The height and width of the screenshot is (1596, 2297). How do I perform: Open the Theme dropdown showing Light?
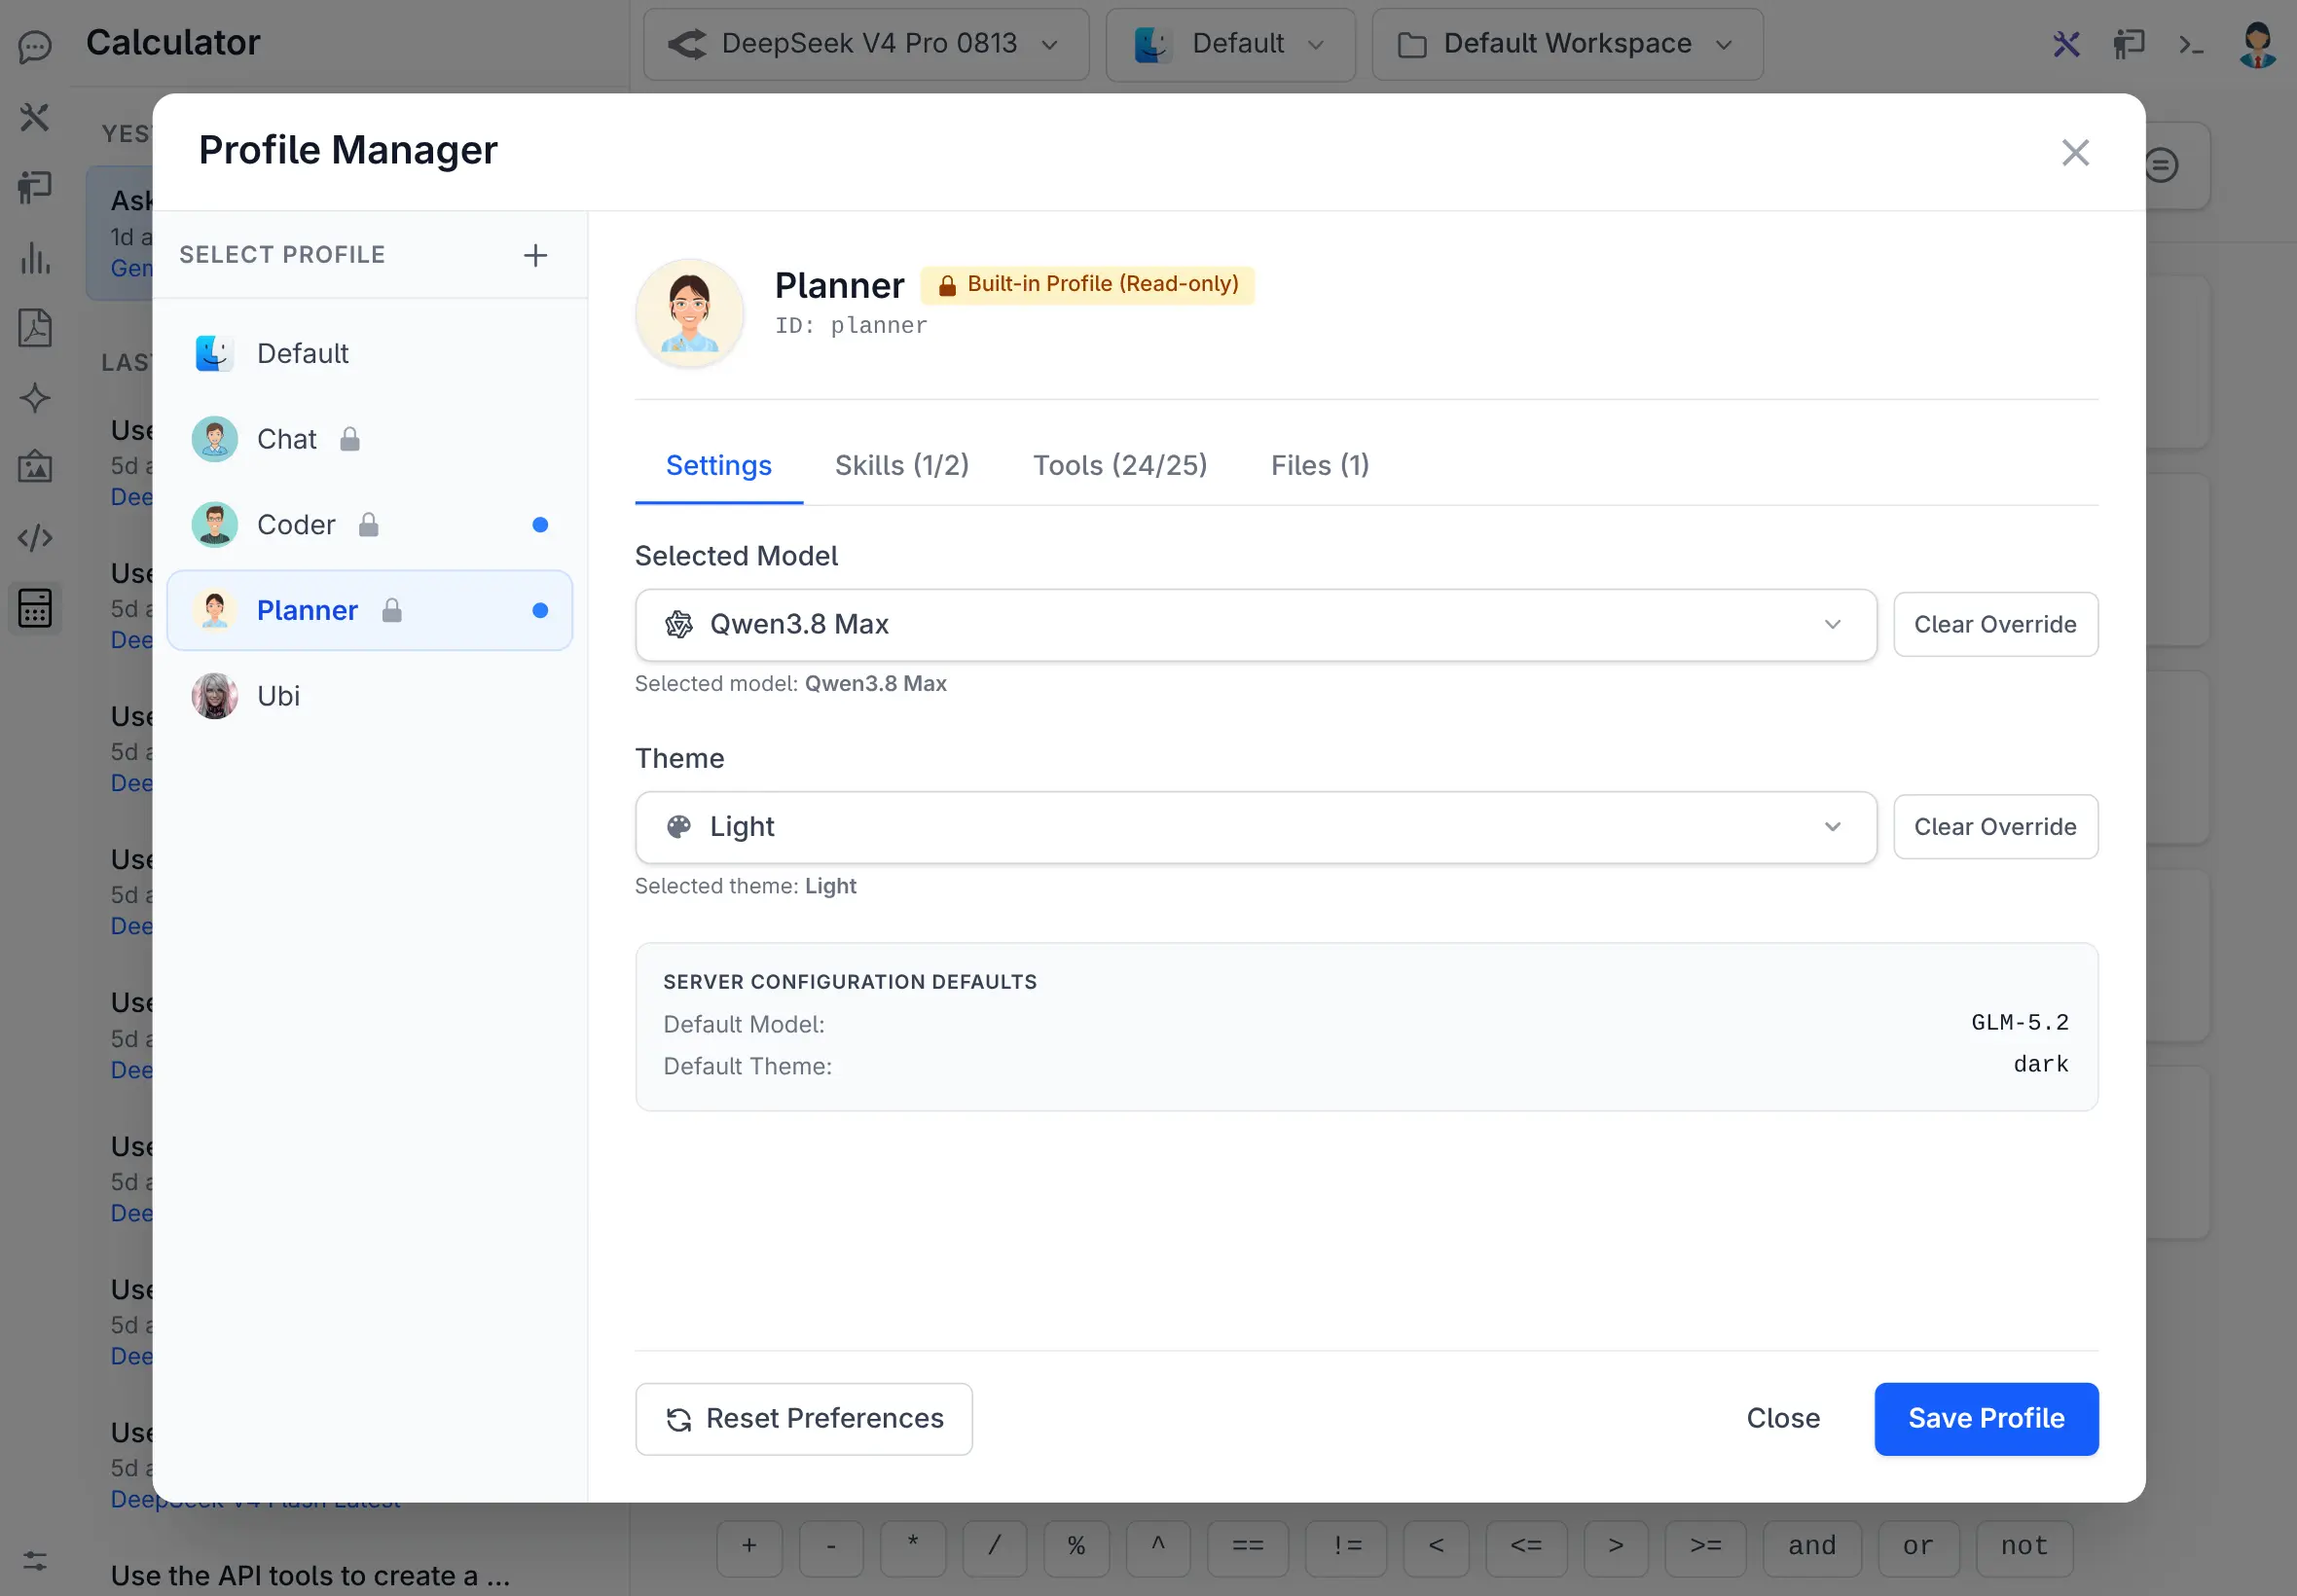point(1255,827)
